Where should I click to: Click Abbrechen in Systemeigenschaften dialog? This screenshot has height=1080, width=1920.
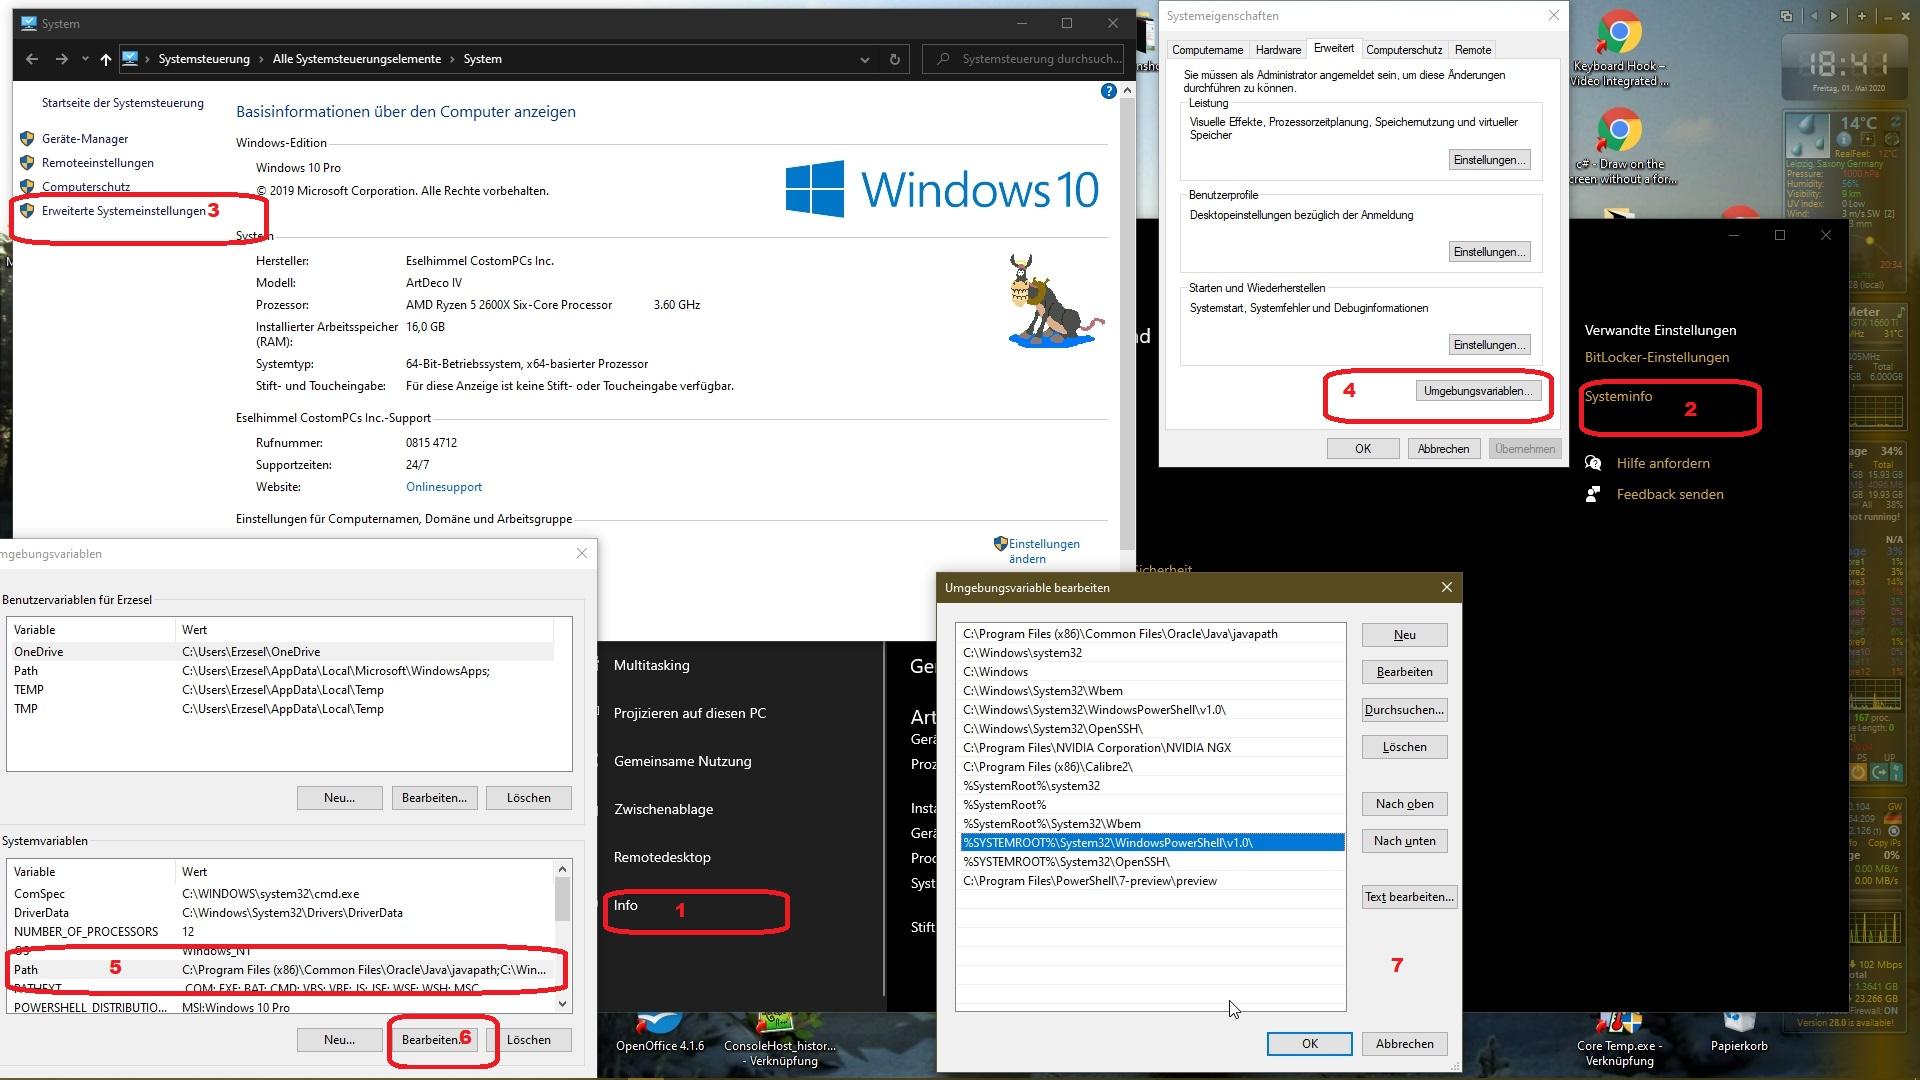click(1443, 449)
